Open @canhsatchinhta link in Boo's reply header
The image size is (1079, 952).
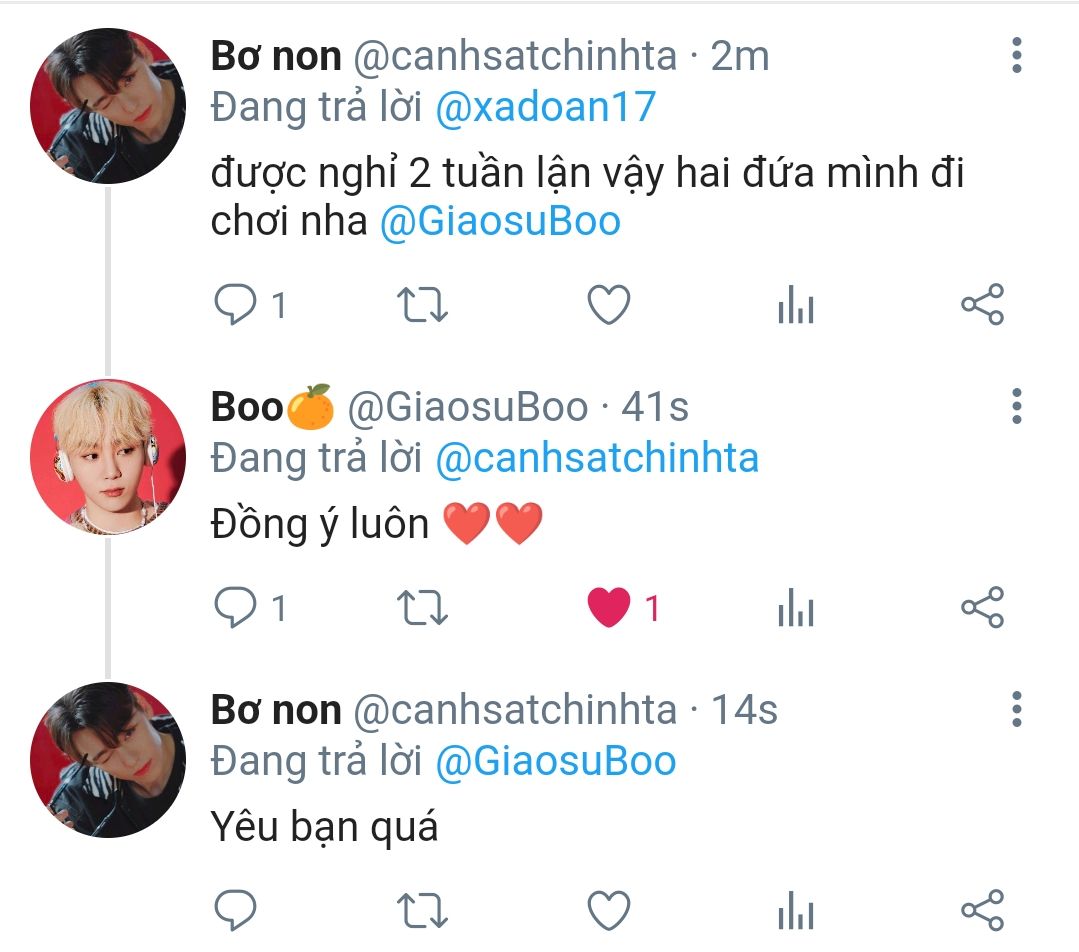tap(597, 458)
